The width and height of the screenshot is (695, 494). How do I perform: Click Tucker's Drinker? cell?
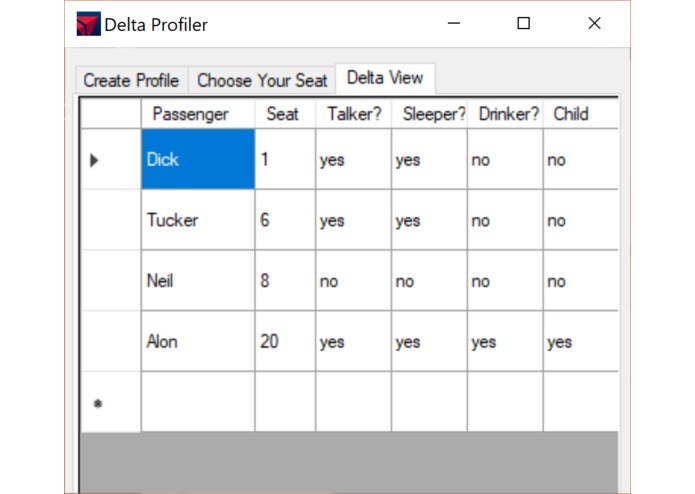505,220
